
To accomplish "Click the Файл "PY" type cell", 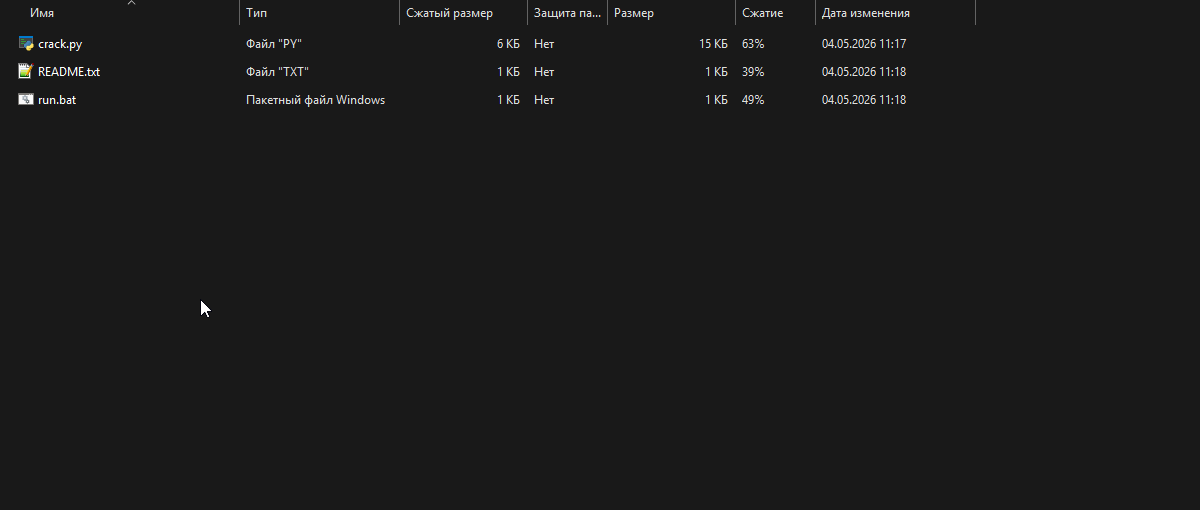I will 274,44.
